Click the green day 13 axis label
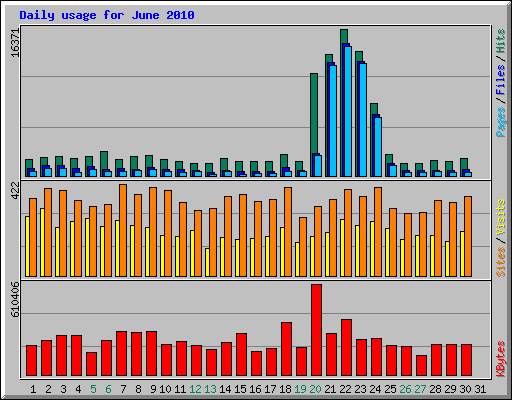The height and width of the screenshot is (400, 512). (210, 389)
